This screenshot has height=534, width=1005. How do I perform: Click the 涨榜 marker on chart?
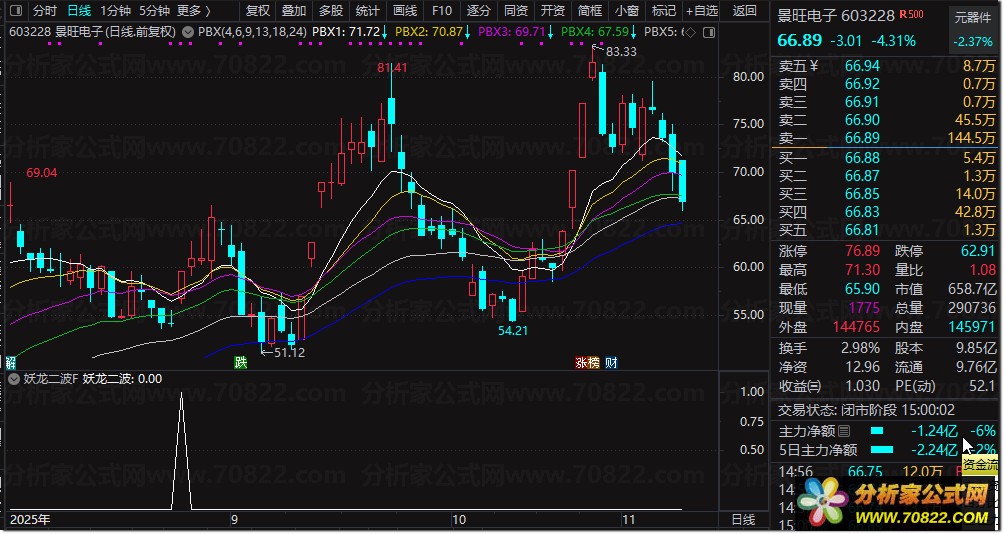587,363
